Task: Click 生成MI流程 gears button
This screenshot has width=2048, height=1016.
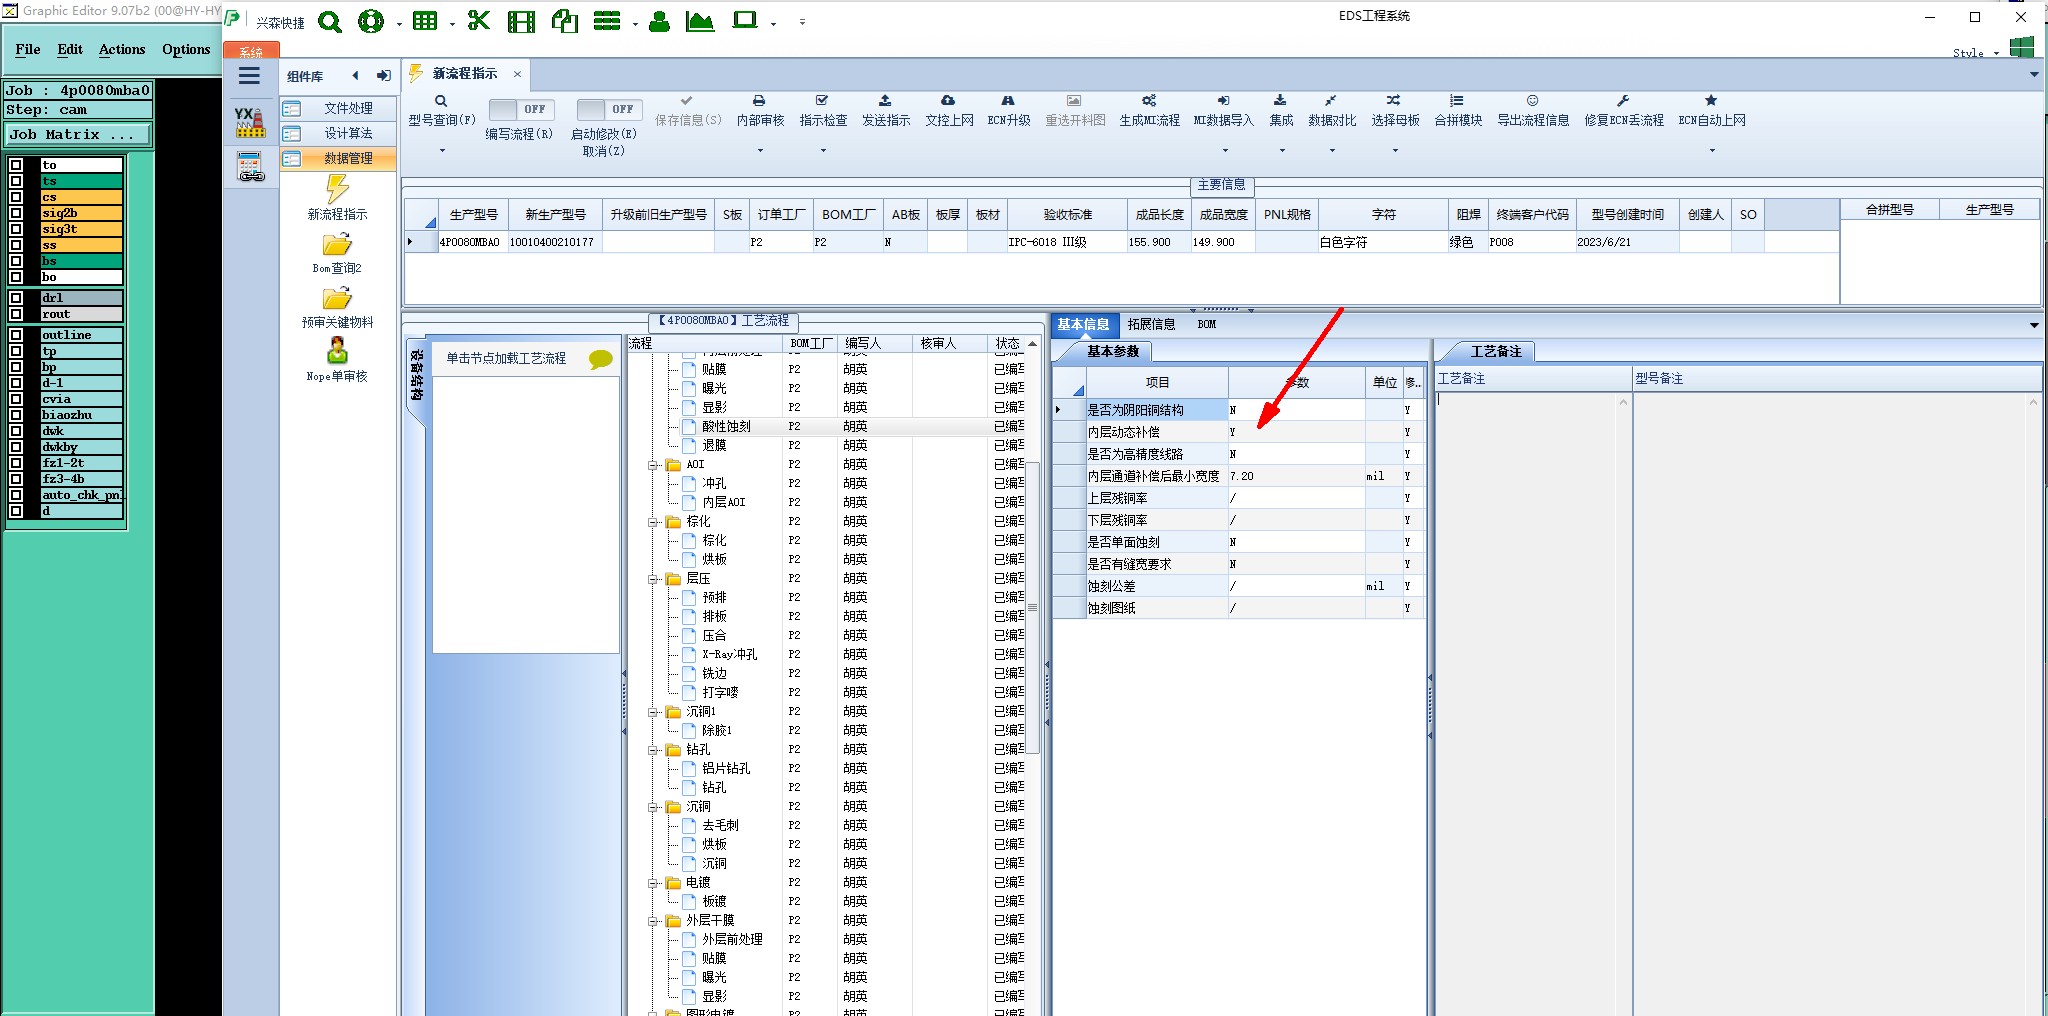Action: (1149, 110)
